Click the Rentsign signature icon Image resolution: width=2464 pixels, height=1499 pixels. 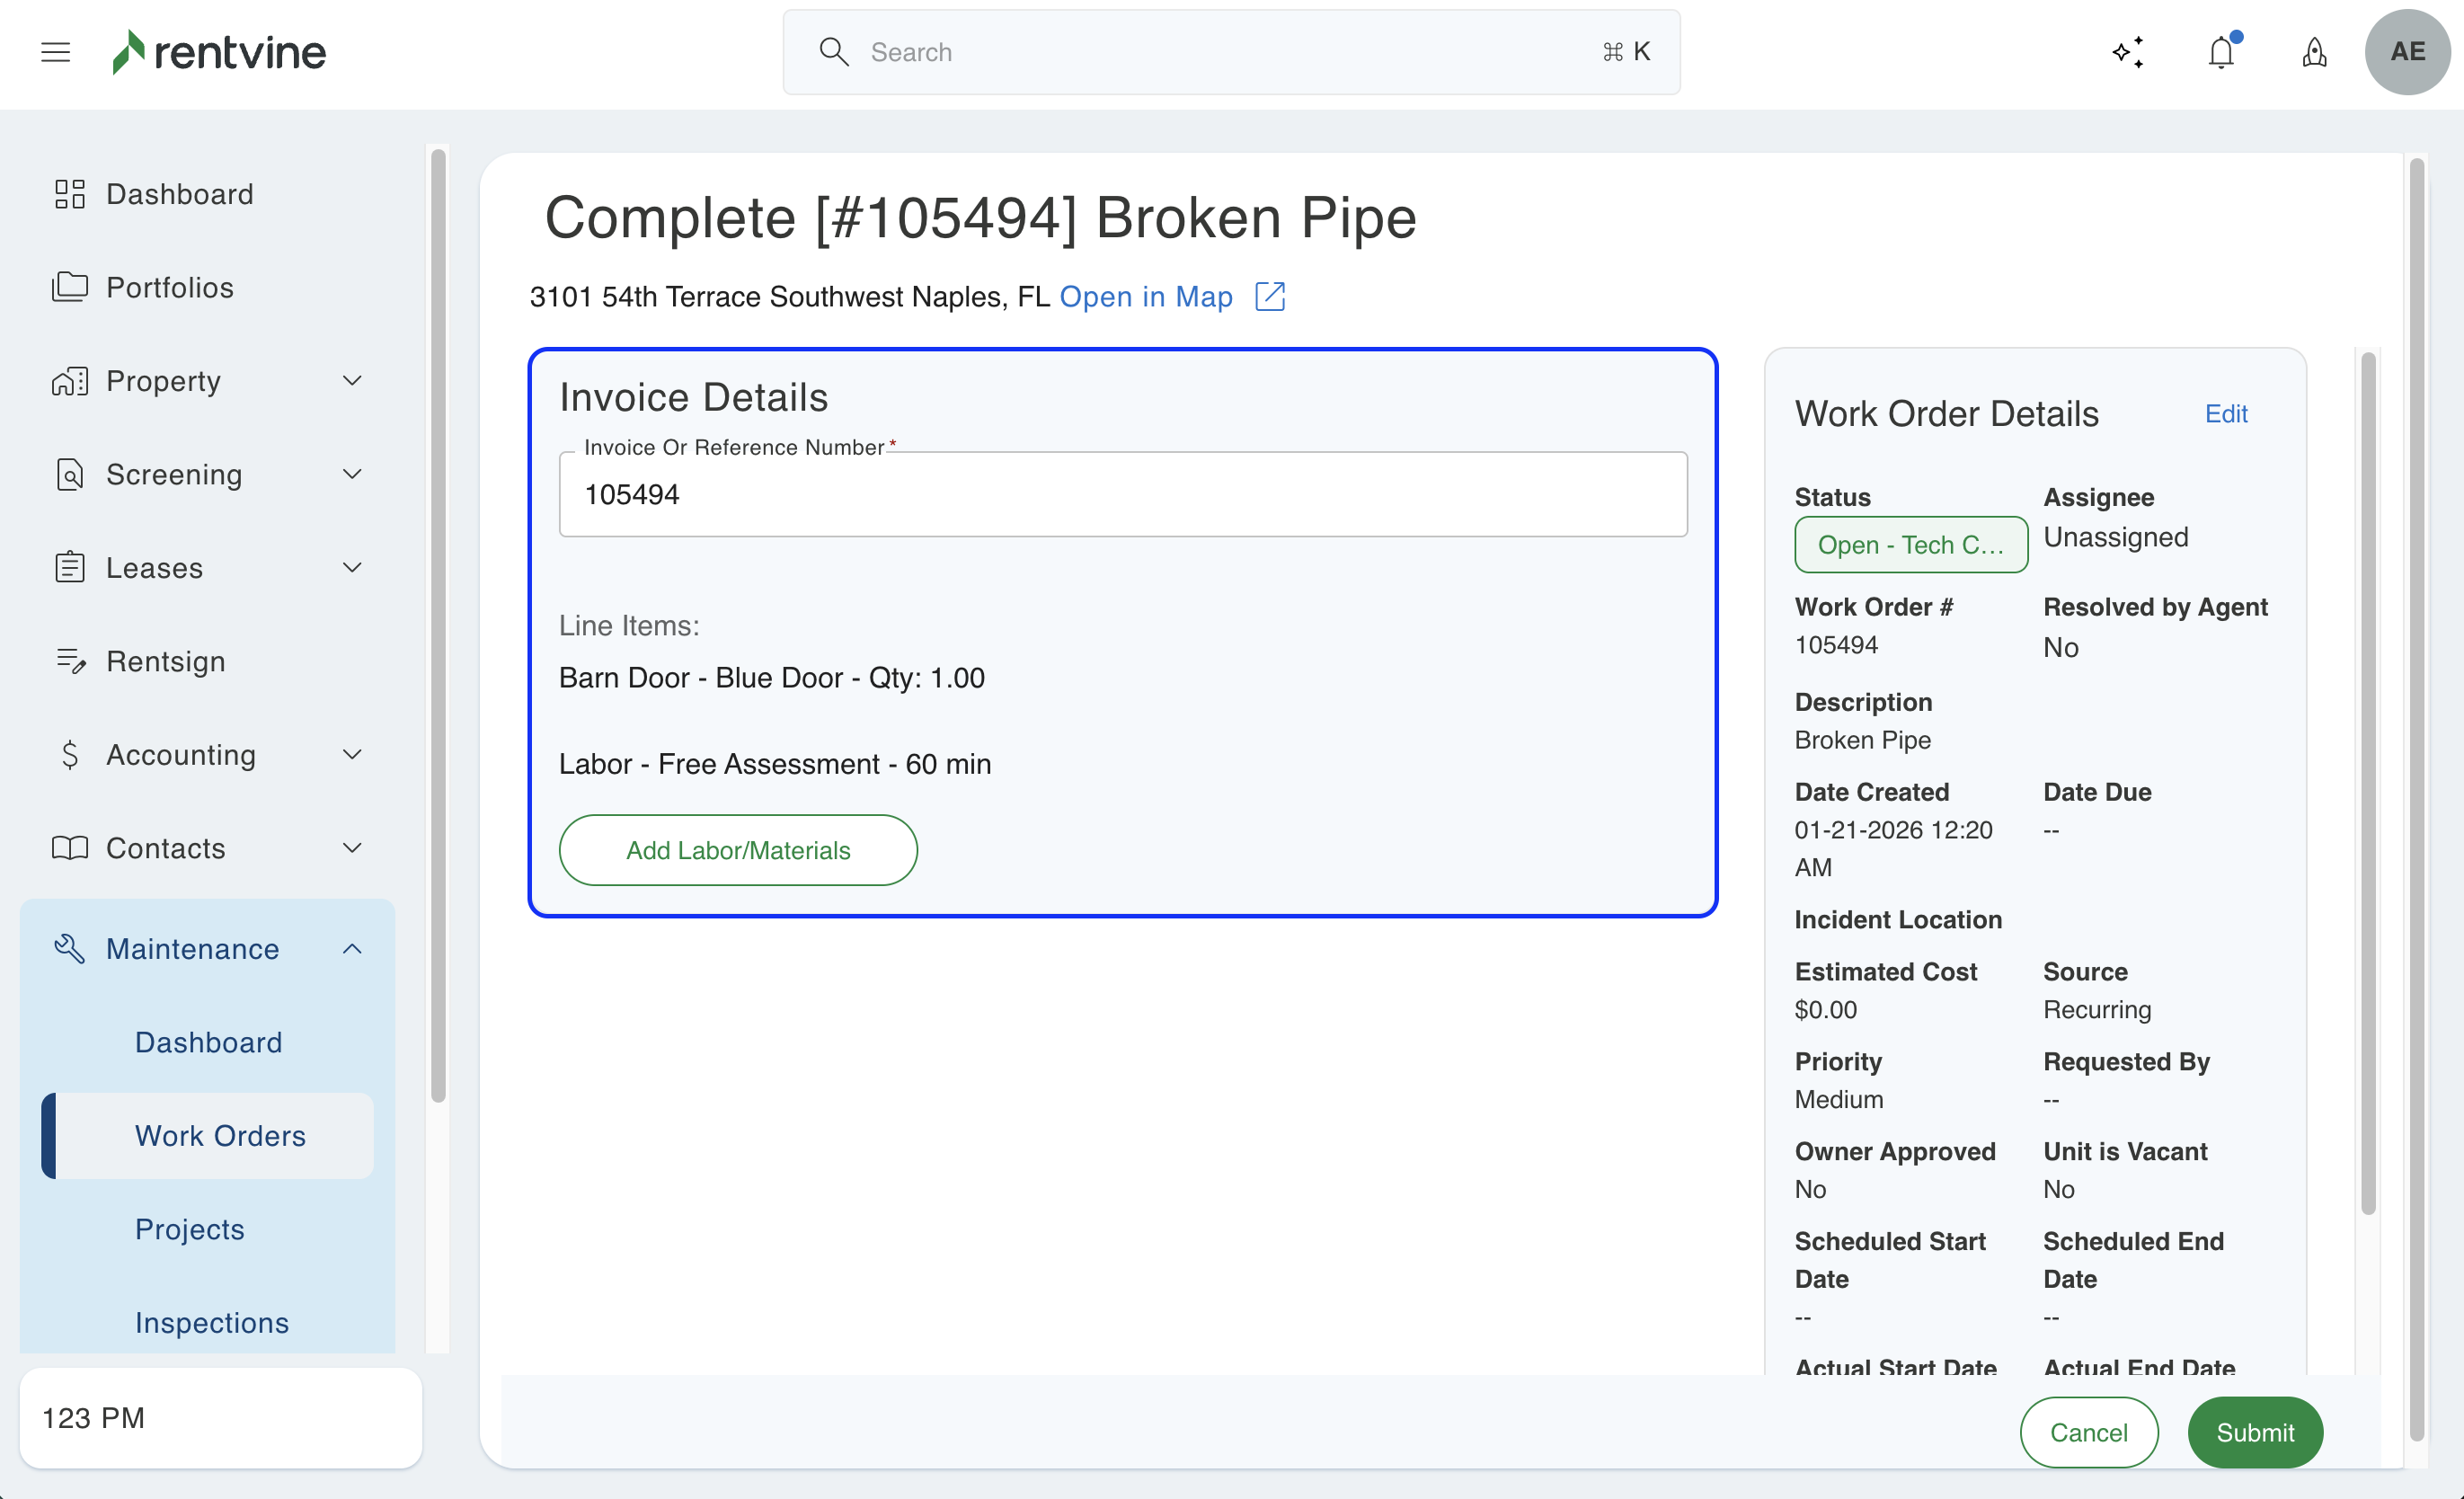click(x=69, y=661)
